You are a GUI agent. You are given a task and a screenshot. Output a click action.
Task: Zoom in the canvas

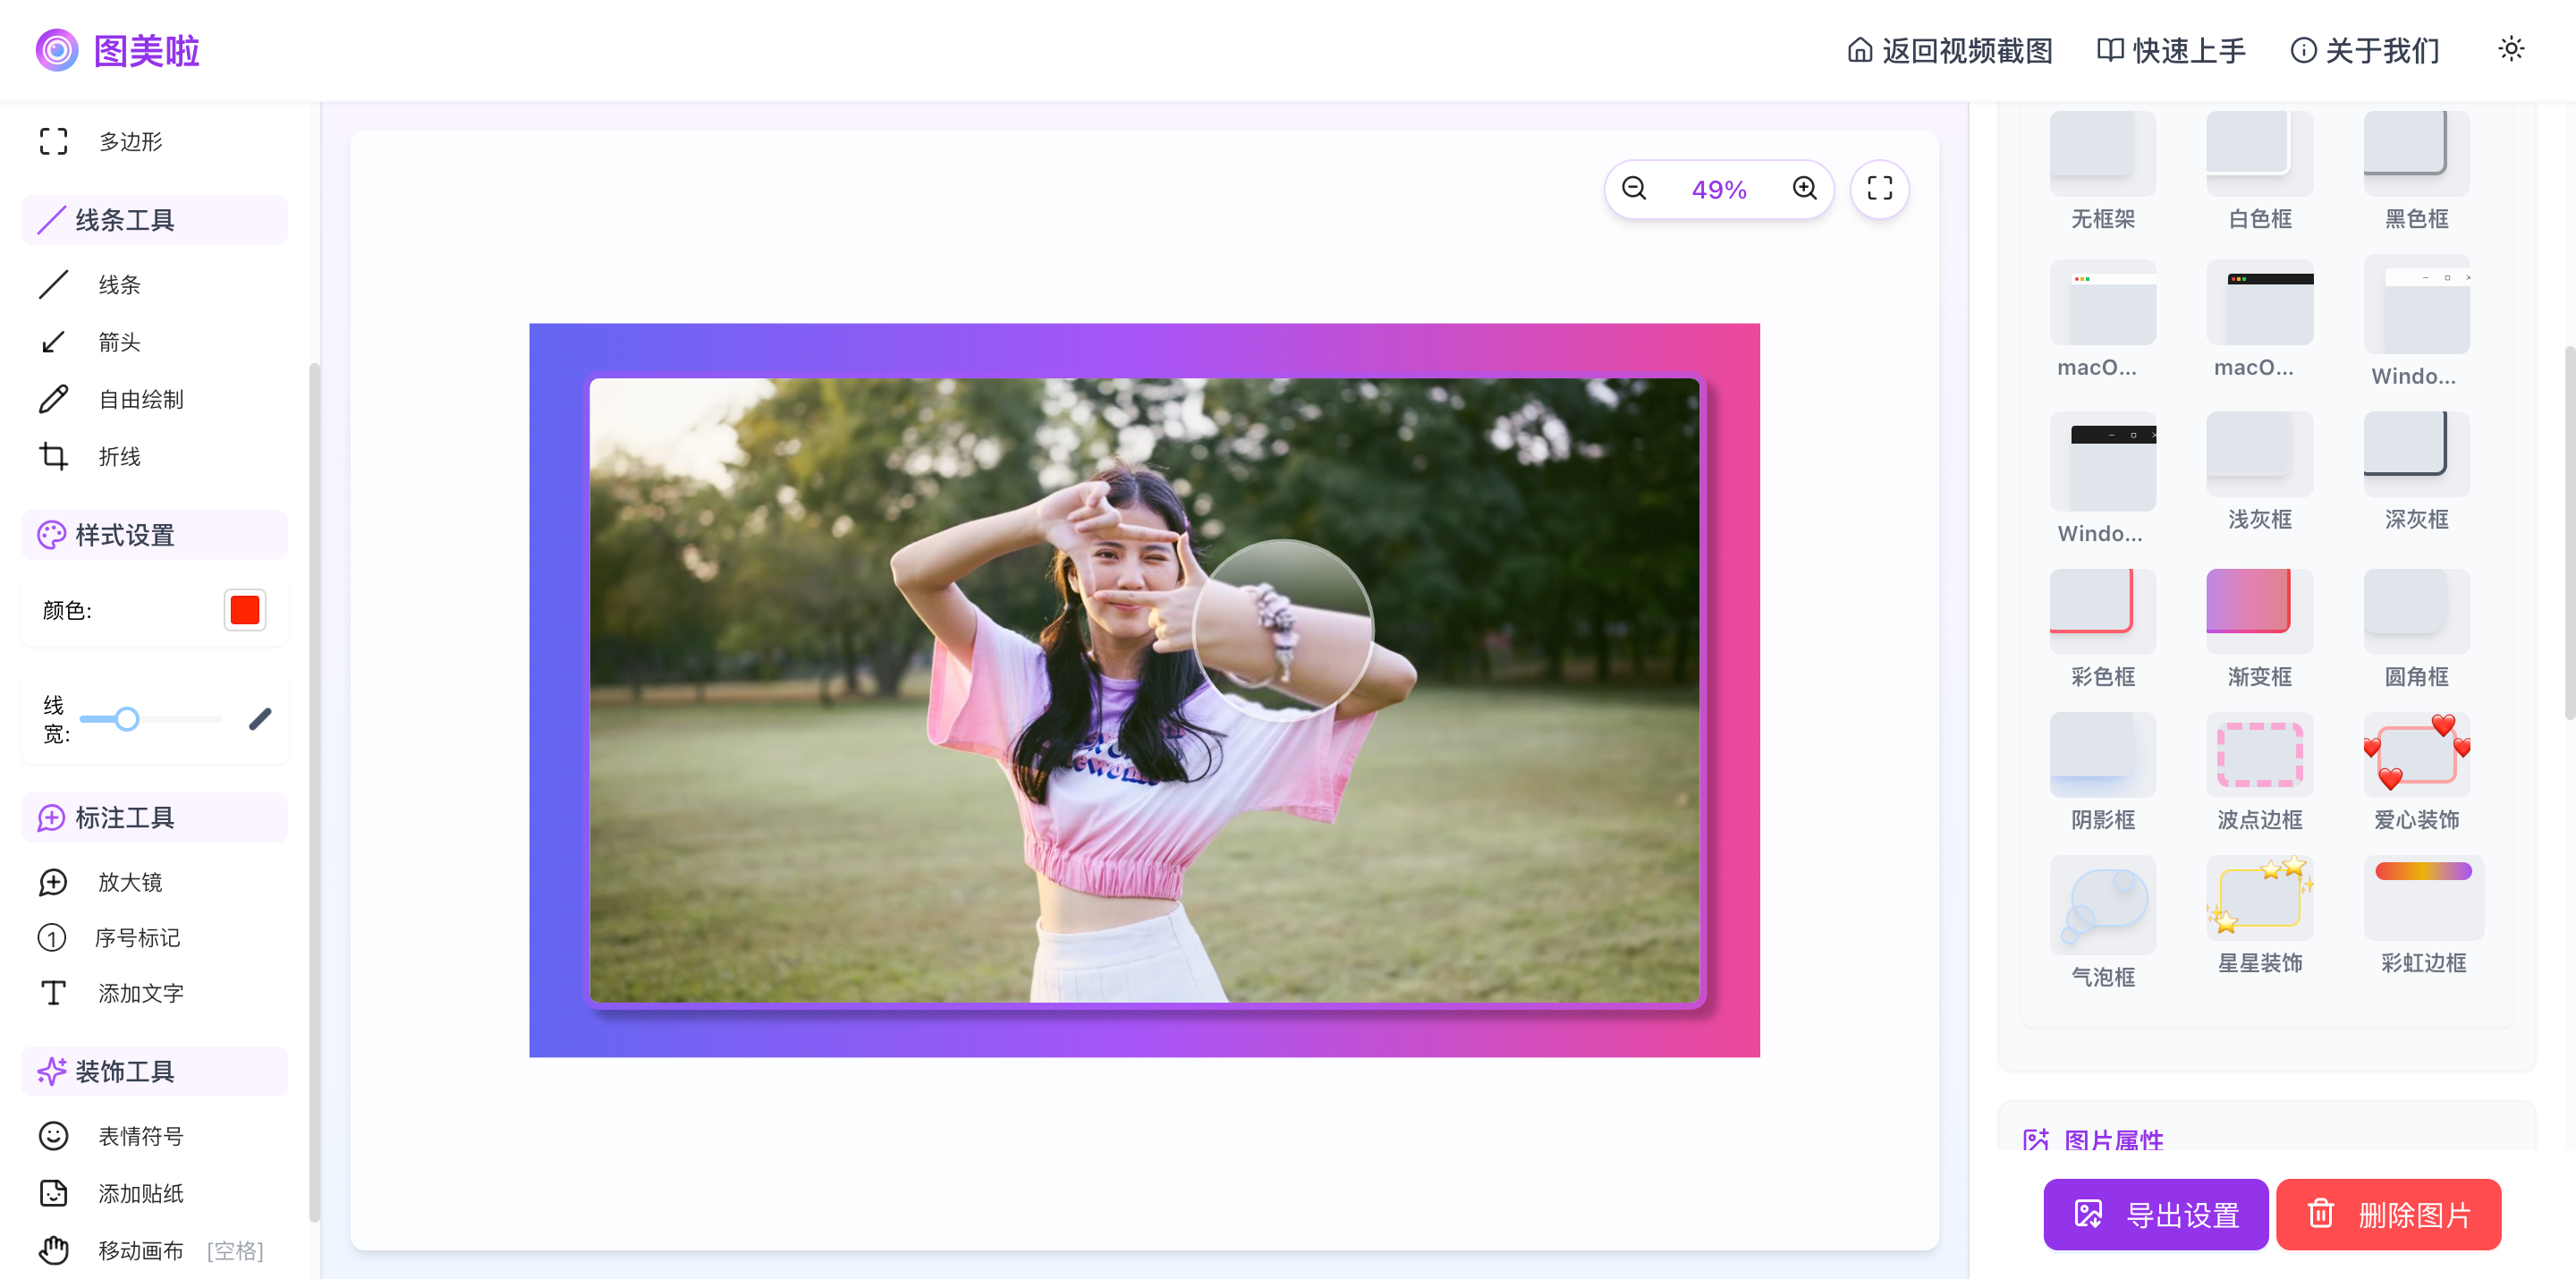[1804, 189]
